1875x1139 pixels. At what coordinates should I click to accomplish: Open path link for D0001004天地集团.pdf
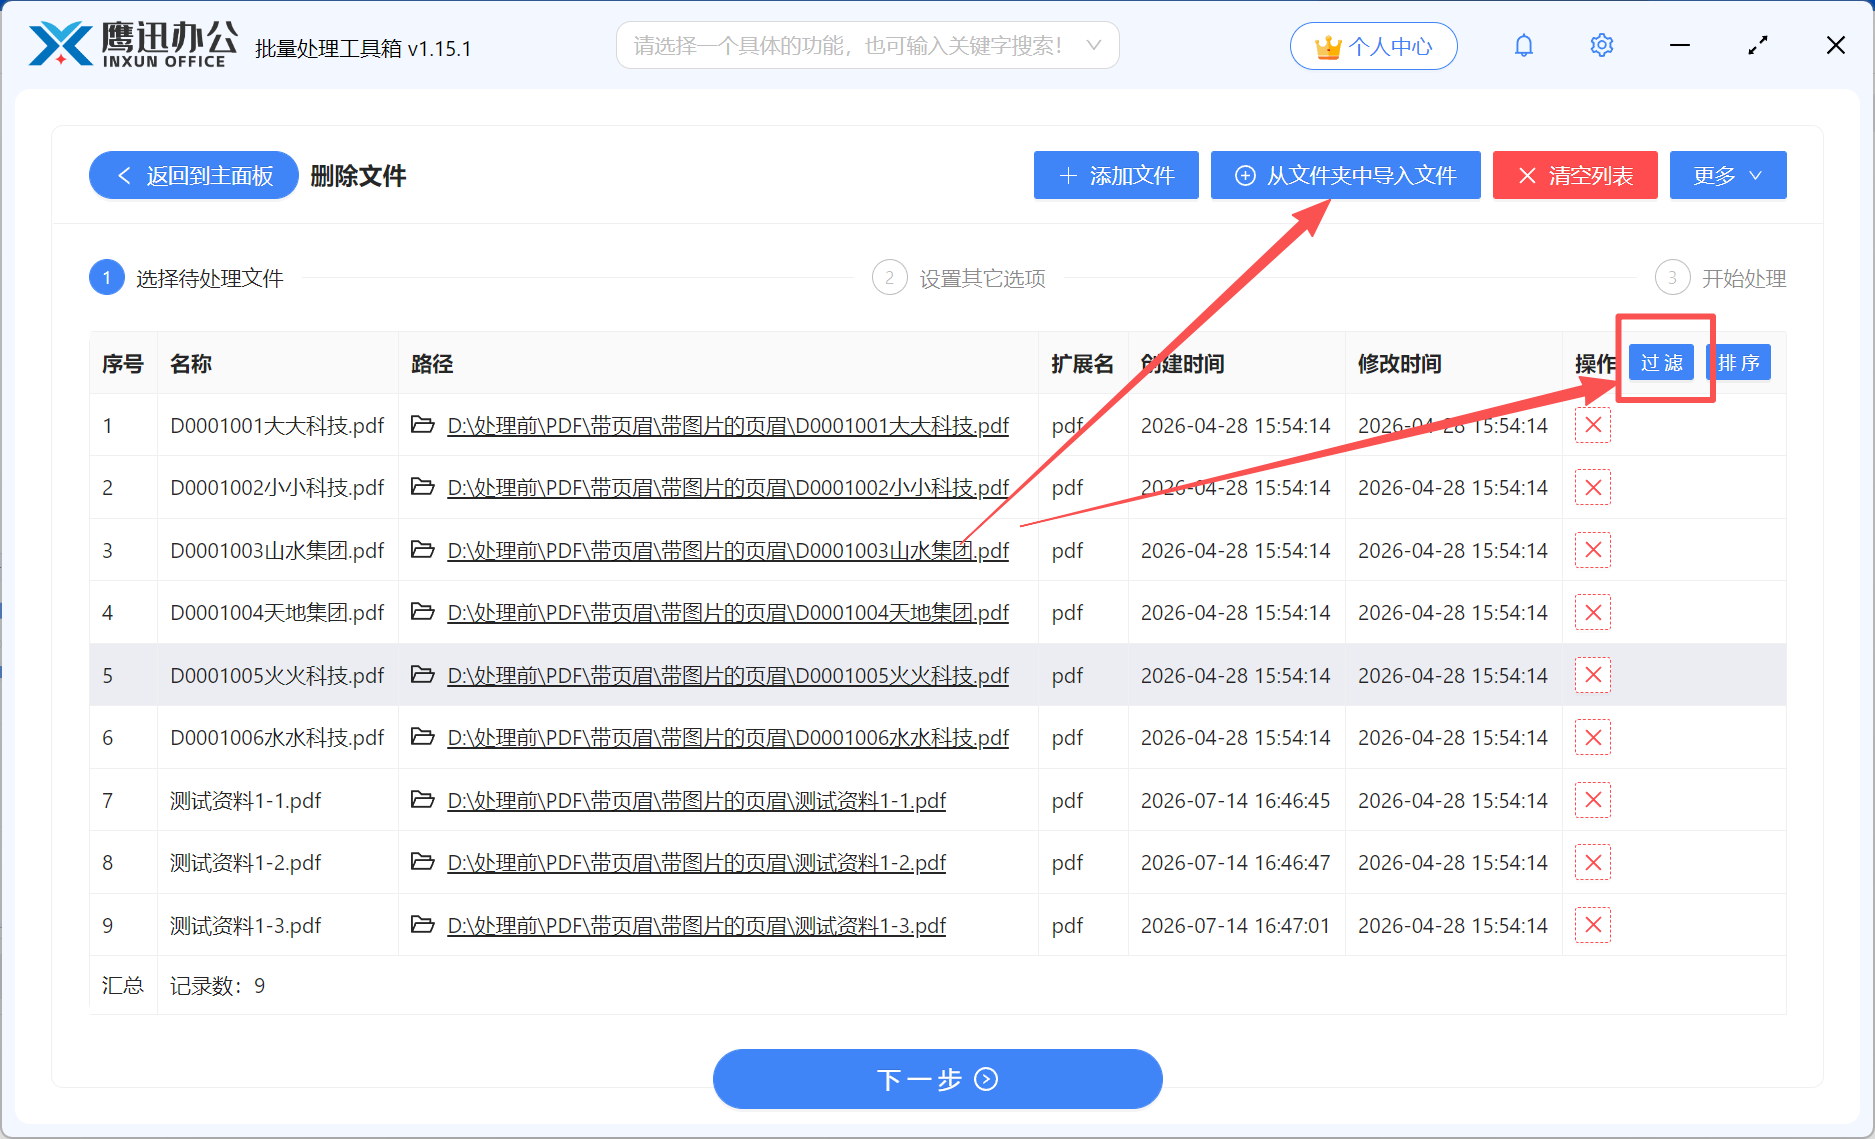(728, 613)
